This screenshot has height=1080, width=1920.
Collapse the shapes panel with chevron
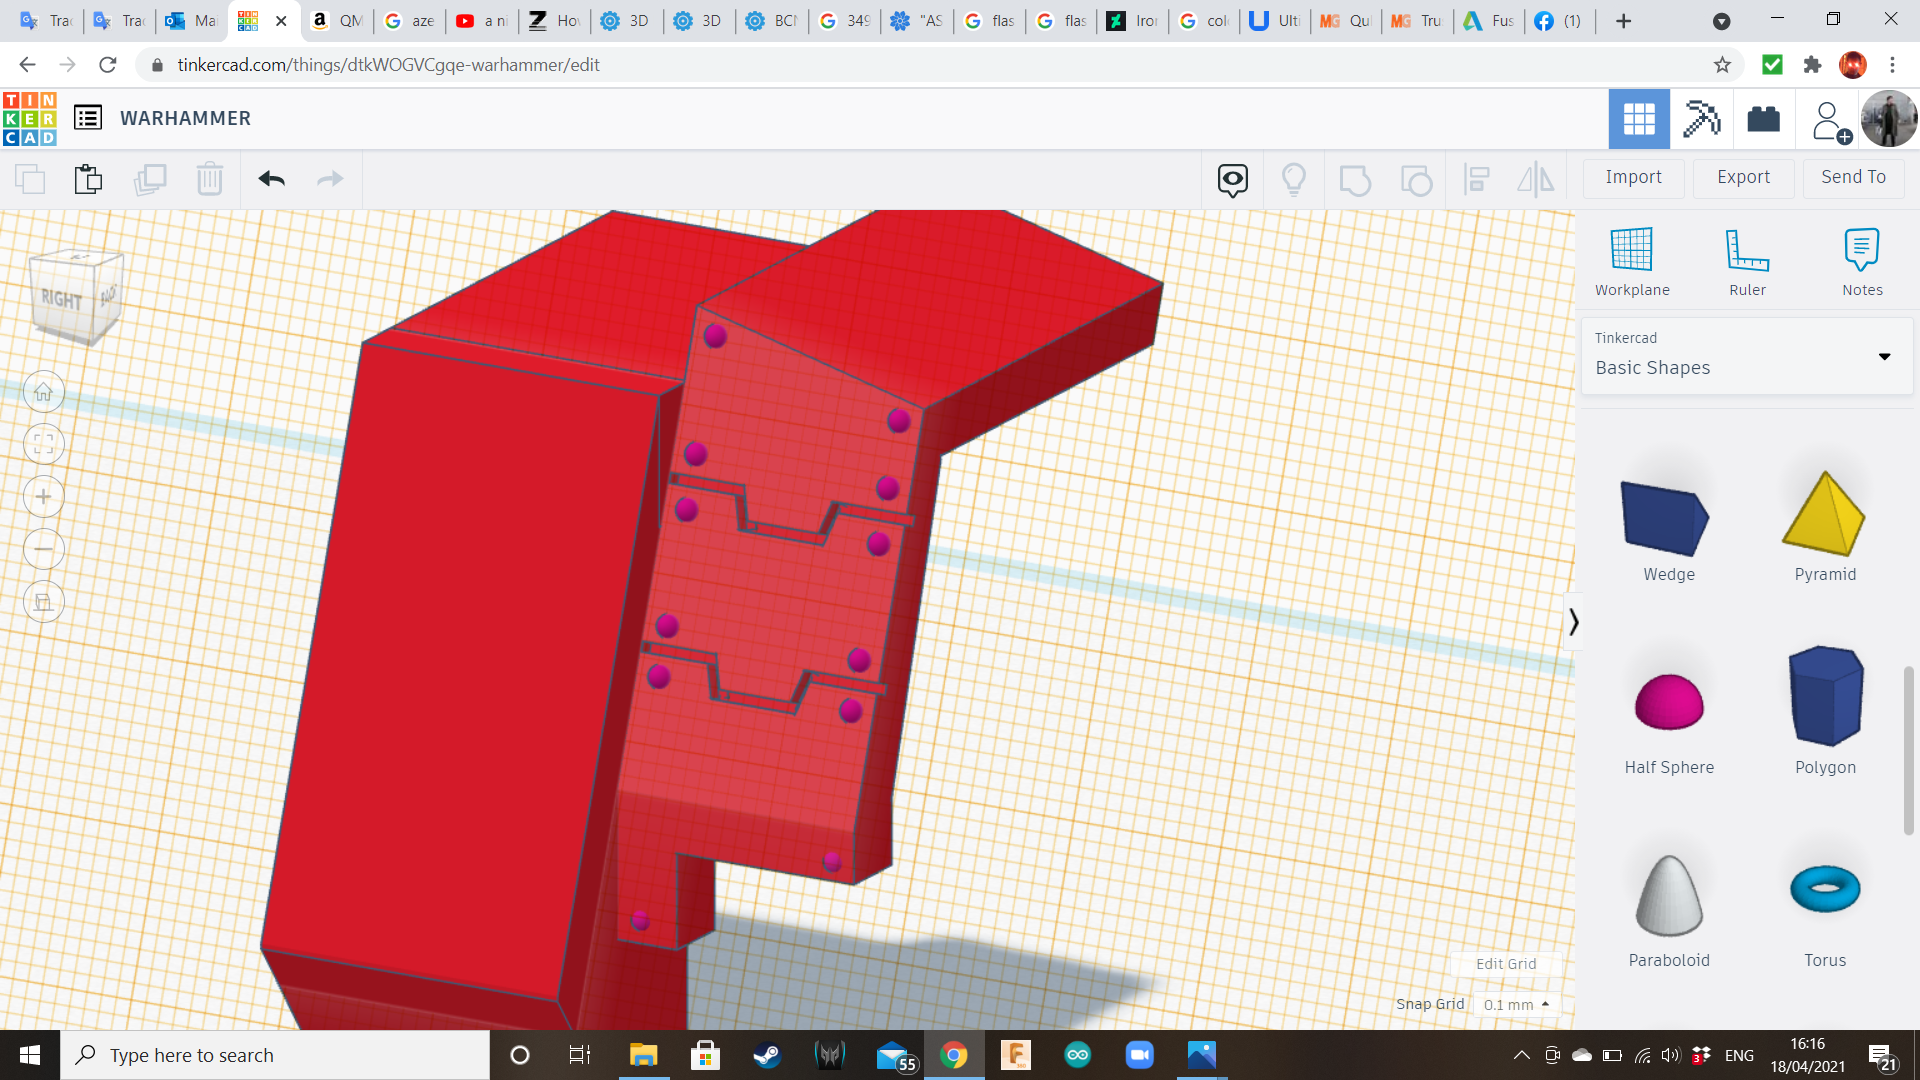pos(1573,622)
